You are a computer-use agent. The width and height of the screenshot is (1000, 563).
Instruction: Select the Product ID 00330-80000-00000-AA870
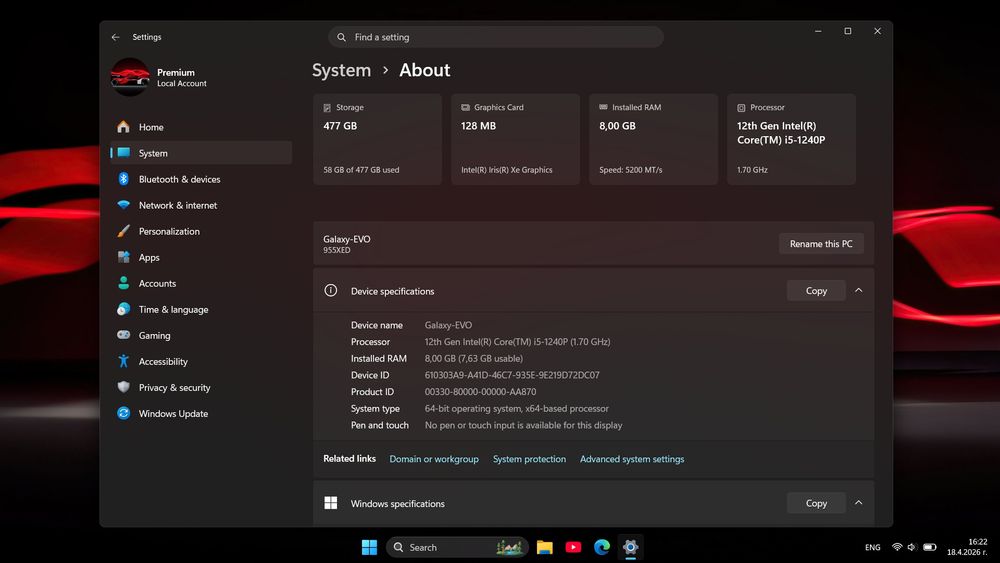tap(480, 391)
